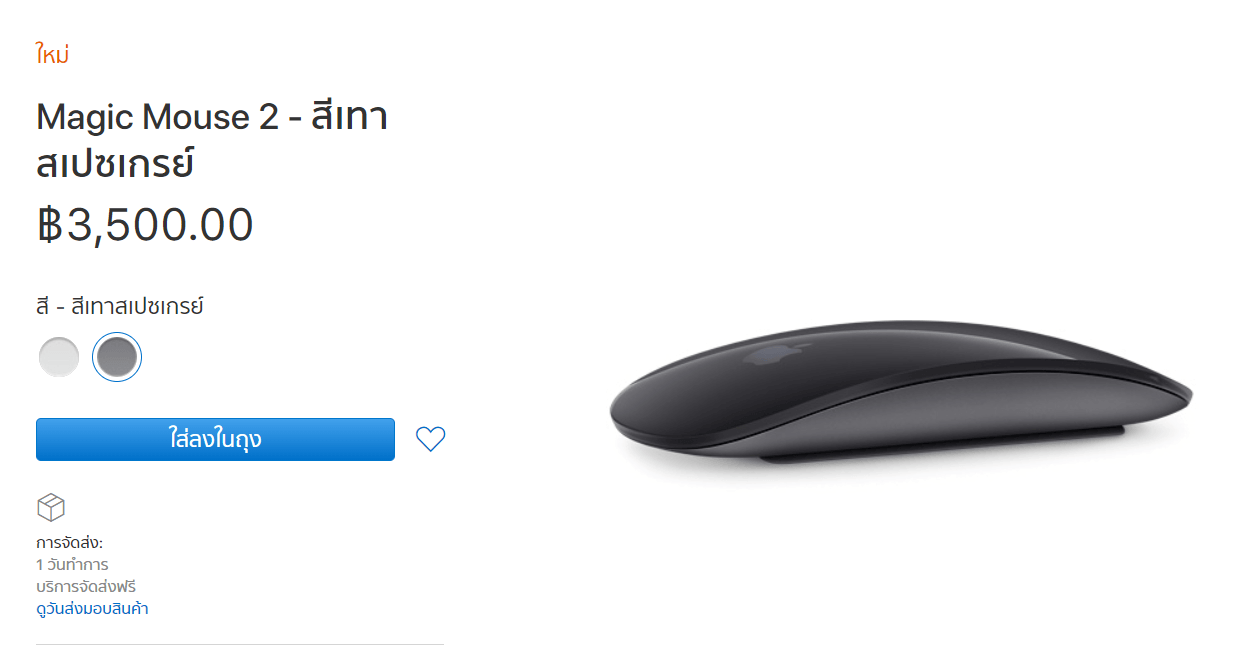Open ดูวันส่งมอบสินค้า delivery date link
Viewport: 1238px width, 660px height.
click(x=90, y=607)
